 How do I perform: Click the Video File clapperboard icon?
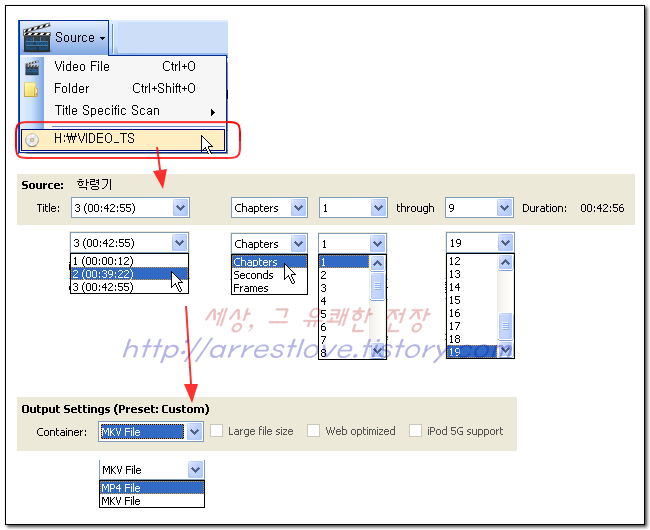[32, 68]
